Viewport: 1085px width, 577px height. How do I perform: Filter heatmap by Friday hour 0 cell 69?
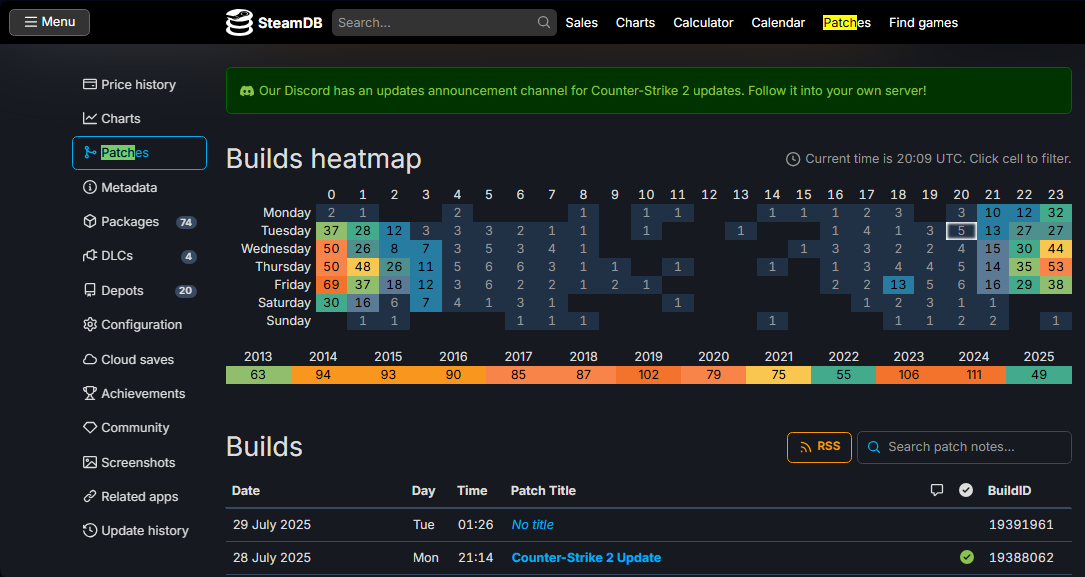coord(331,284)
